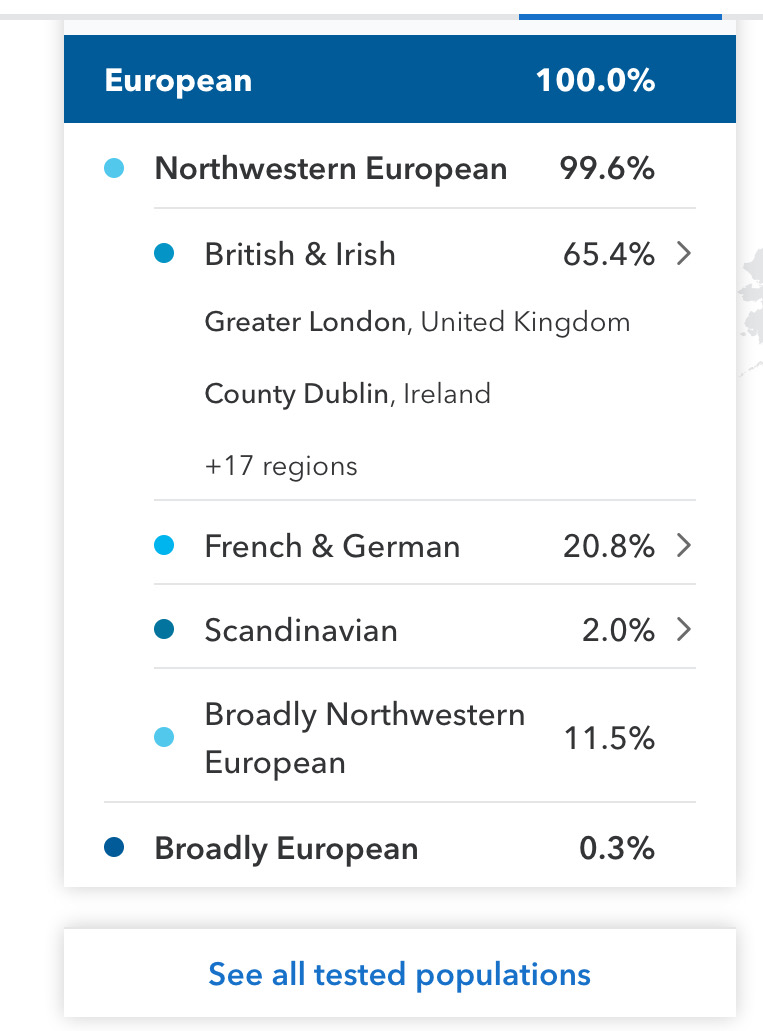This screenshot has width=763, height=1031.
Task: Expand British & Irish chevron arrow
Action: [x=684, y=253]
